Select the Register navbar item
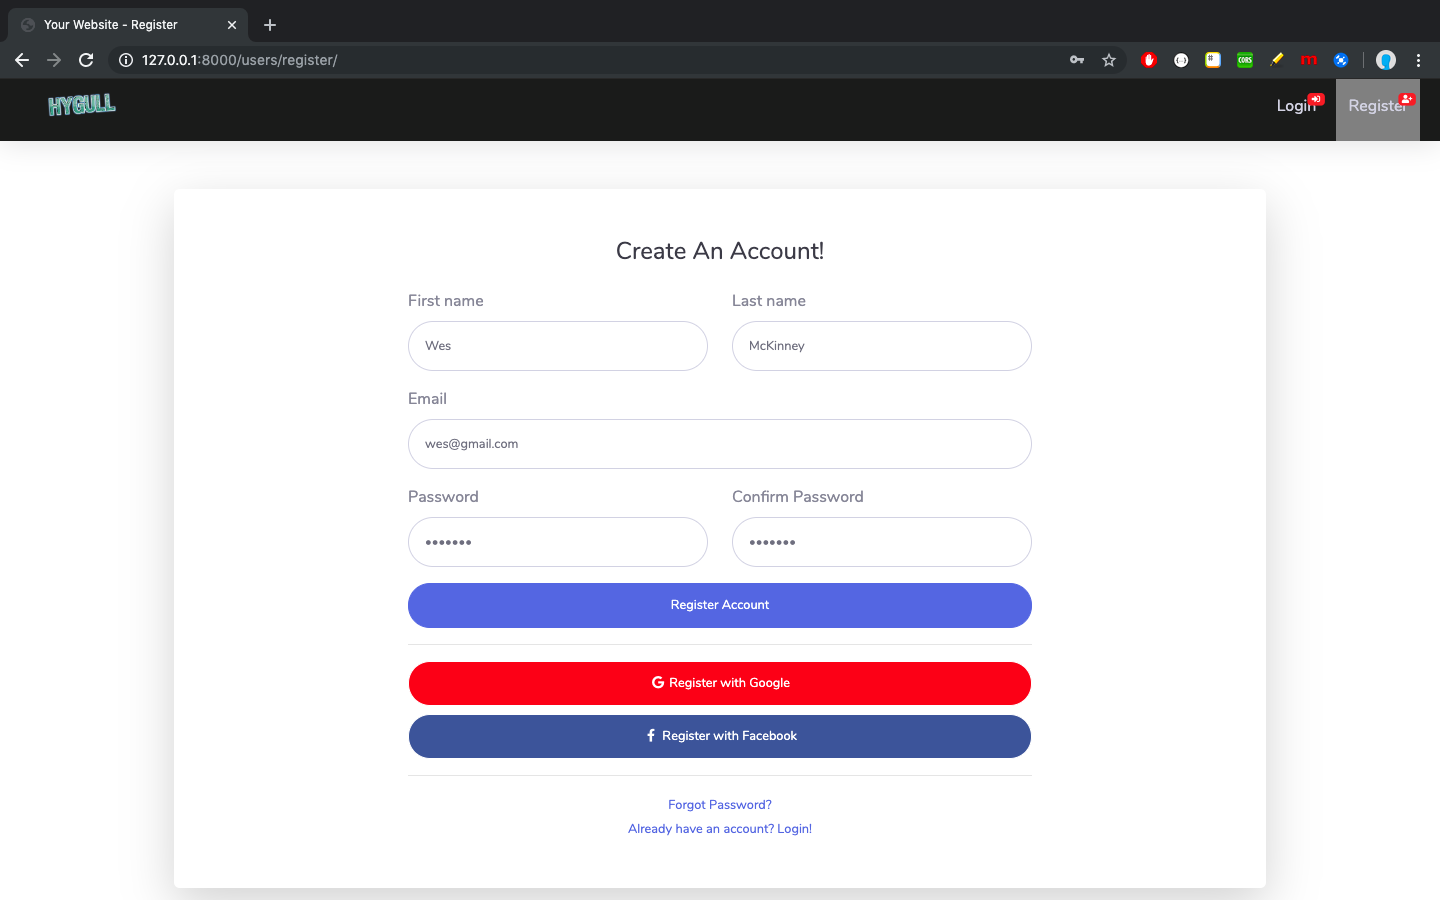 (1378, 105)
